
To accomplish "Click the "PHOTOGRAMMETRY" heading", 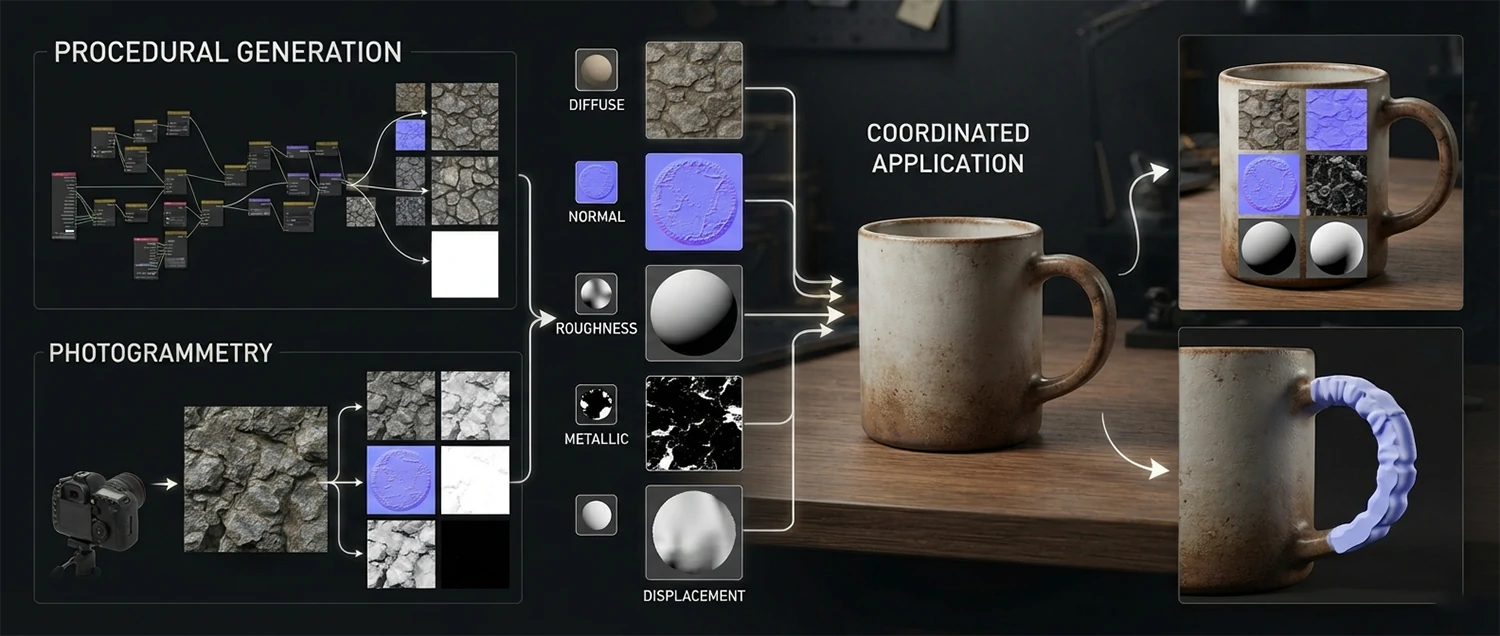I will click(161, 353).
